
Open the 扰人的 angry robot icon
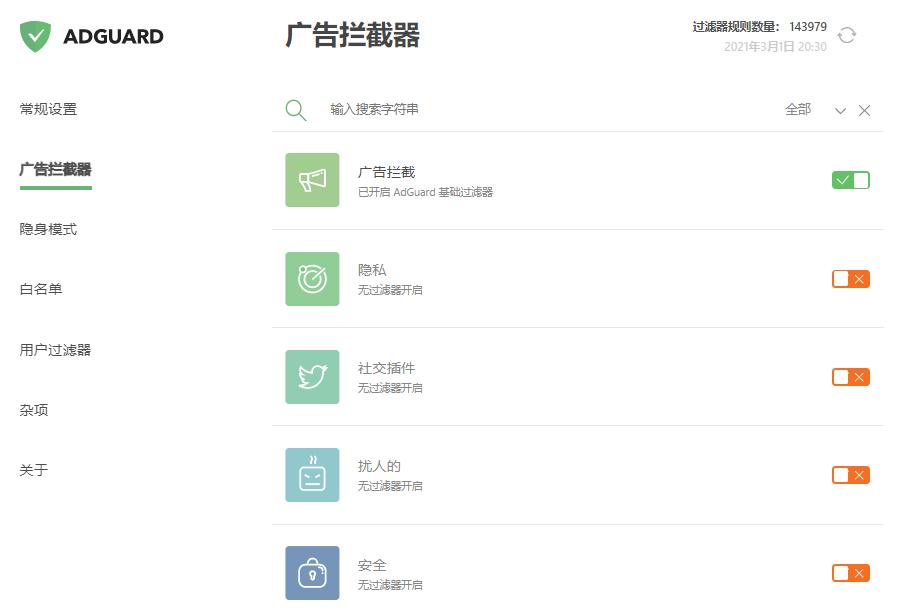point(312,475)
